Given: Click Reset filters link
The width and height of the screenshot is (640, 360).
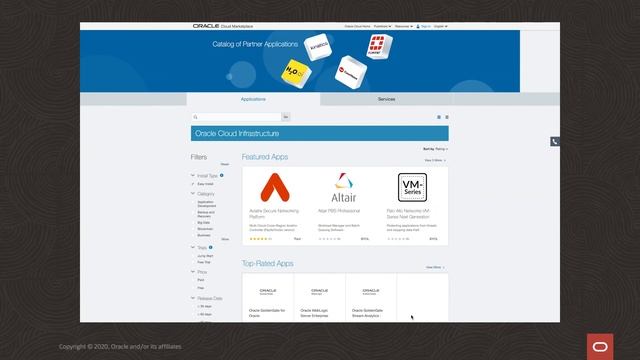Looking at the screenshot, I should point(225,164).
